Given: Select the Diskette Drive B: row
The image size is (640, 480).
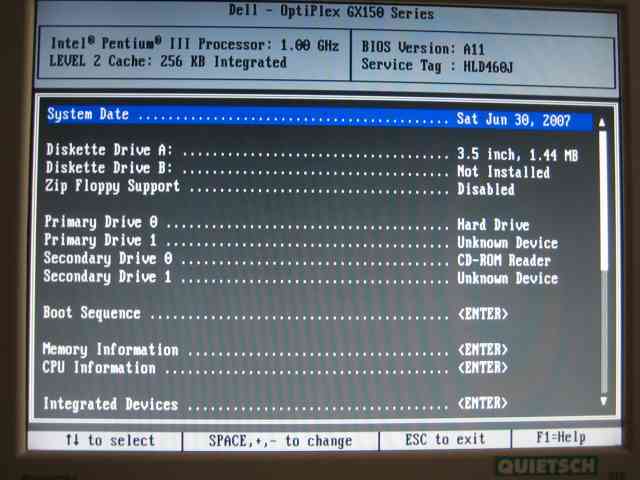Looking at the screenshot, I should 298,170.
